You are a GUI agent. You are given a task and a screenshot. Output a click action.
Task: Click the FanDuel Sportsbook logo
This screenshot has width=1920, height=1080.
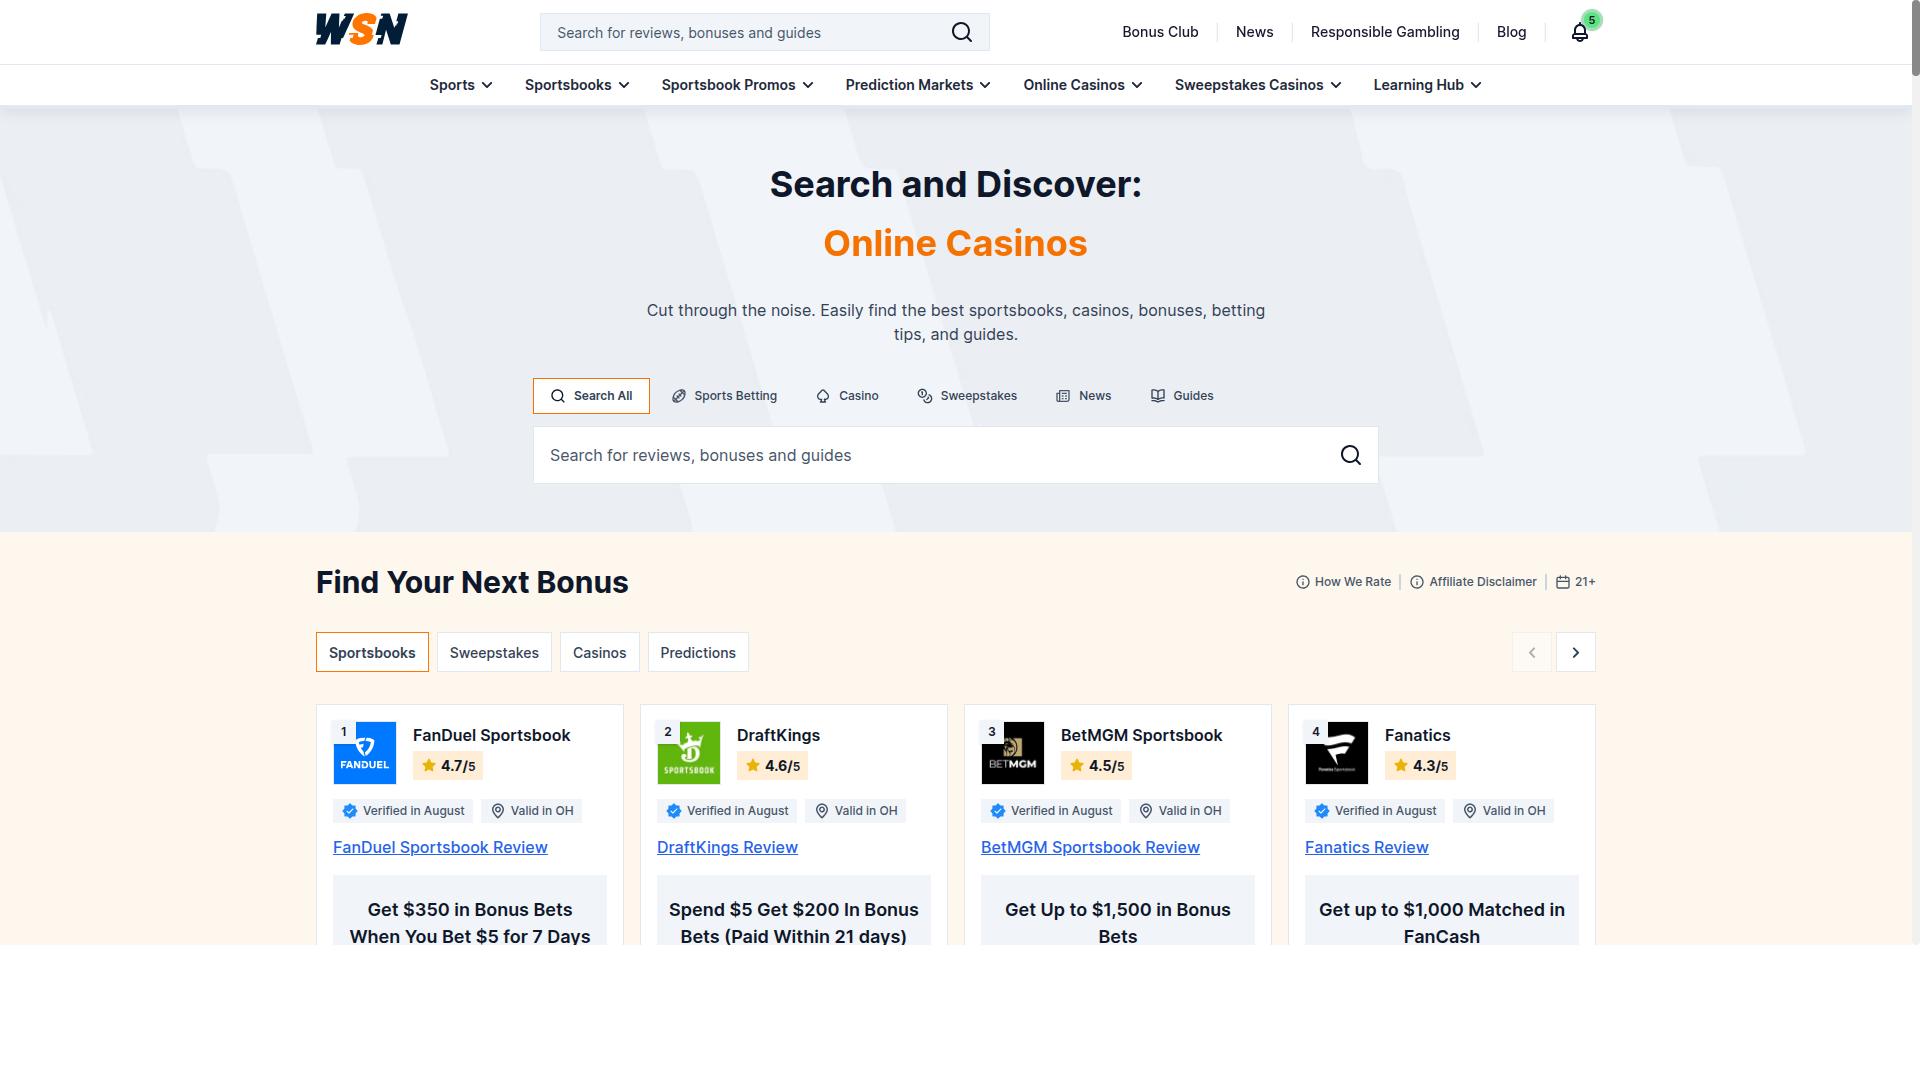[x=365, y=753]
